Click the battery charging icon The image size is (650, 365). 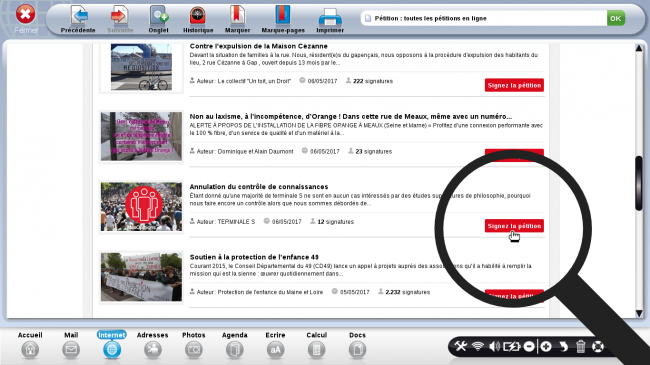[512, 346]
